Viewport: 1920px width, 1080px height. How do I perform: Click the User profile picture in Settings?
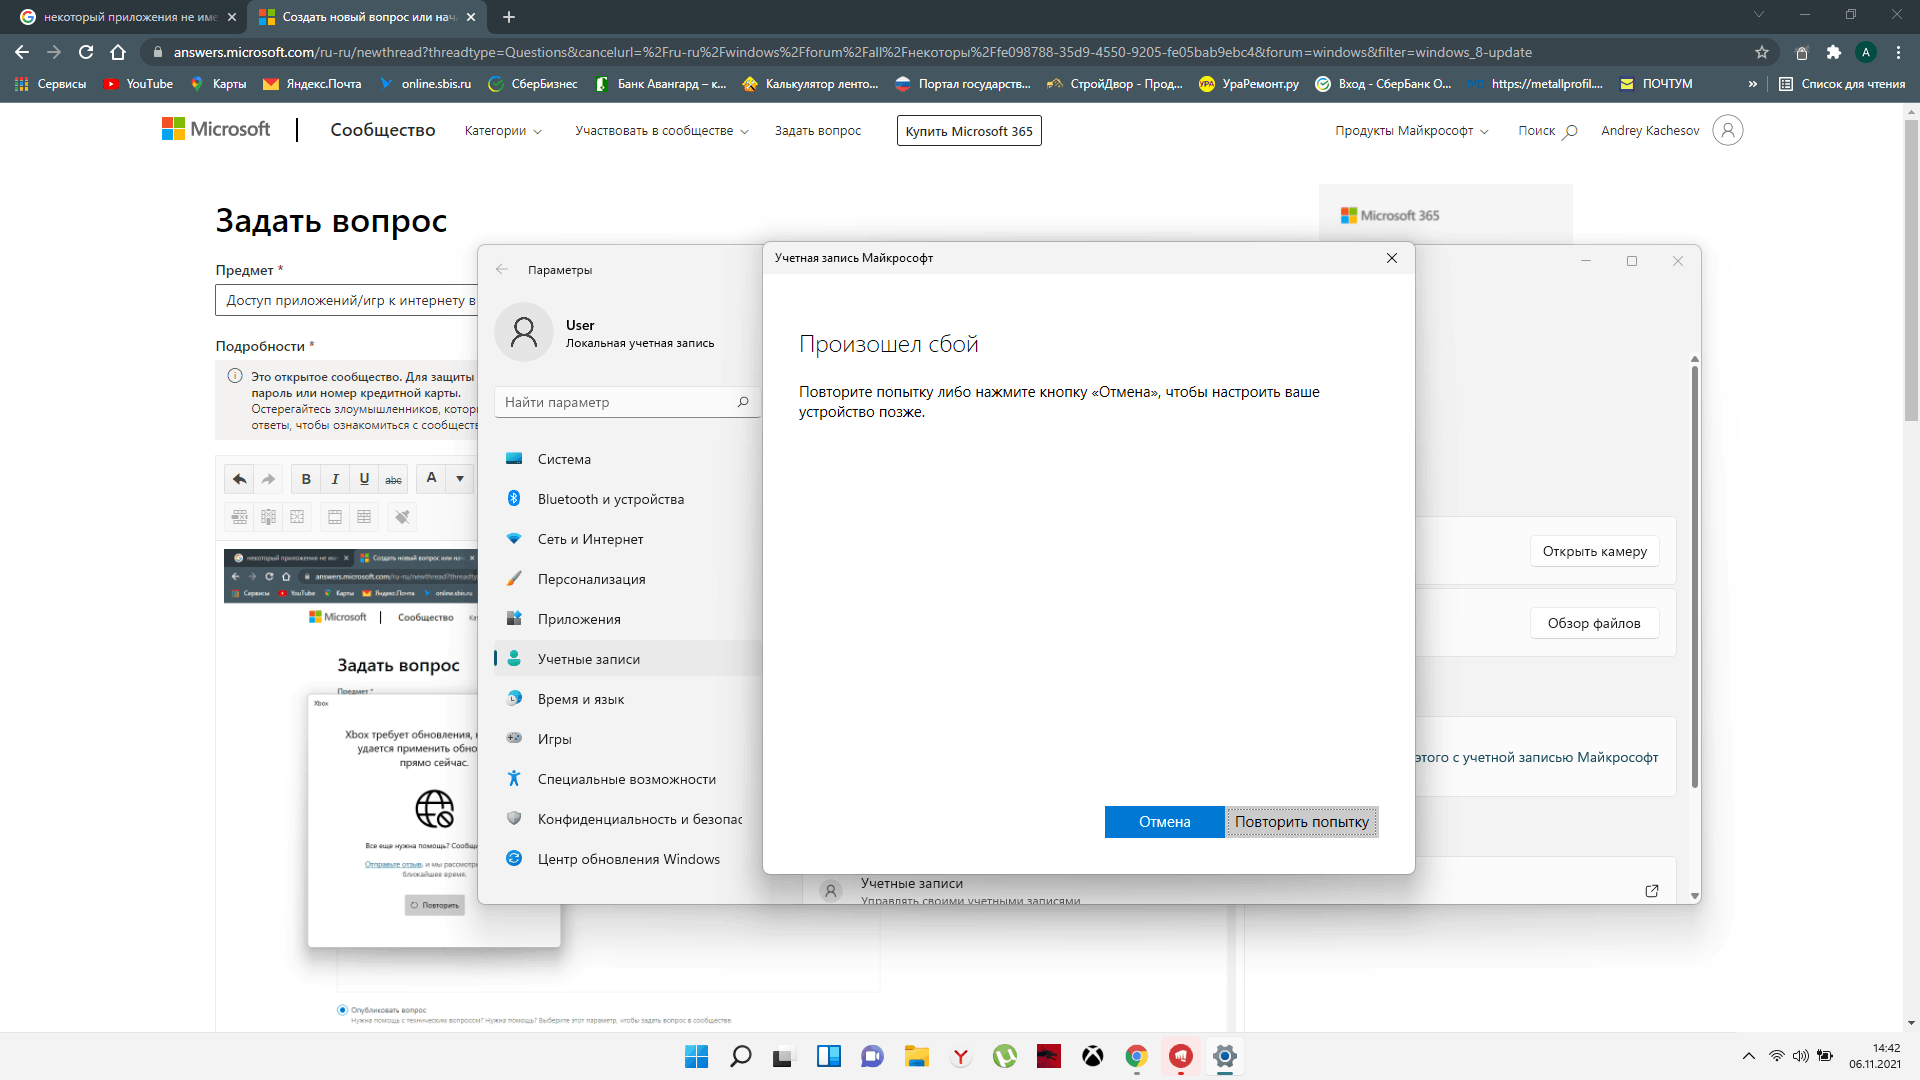tap(524, 332)
